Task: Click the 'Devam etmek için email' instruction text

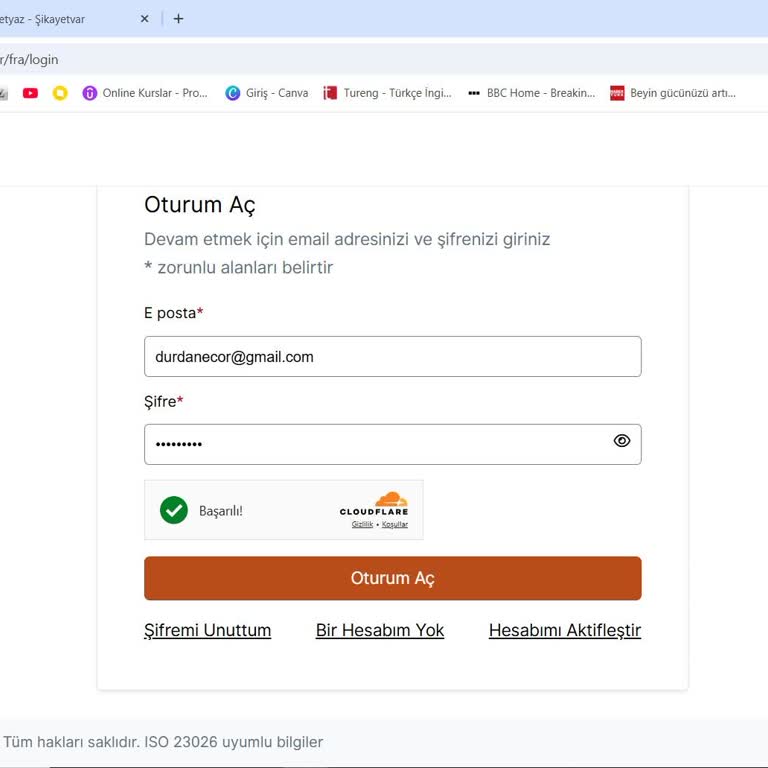Action: pyautogui.click(x=347, y=240)
